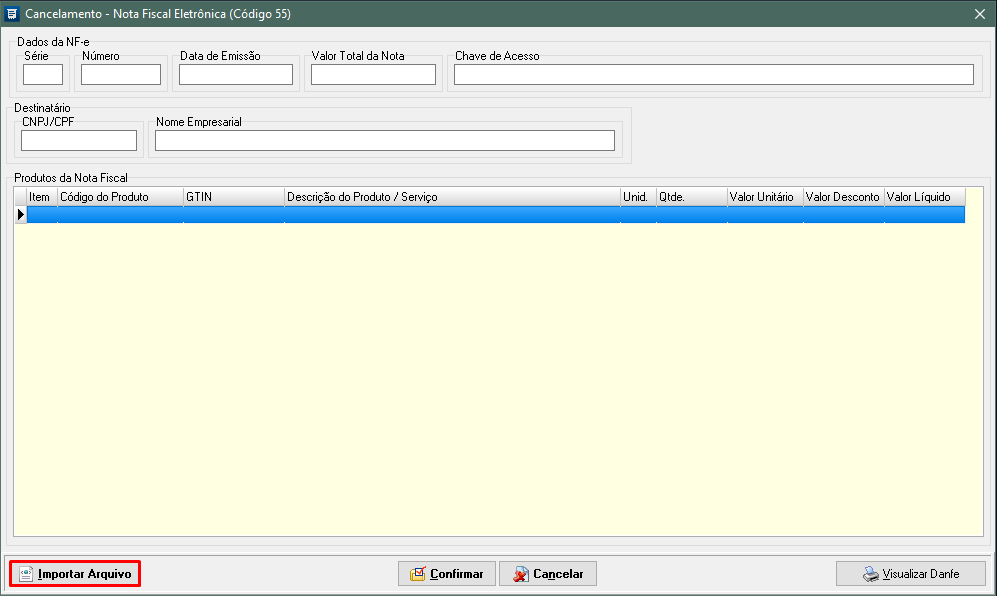997x596 pixels.
Task: Click the Número input field
Action: 121,75
